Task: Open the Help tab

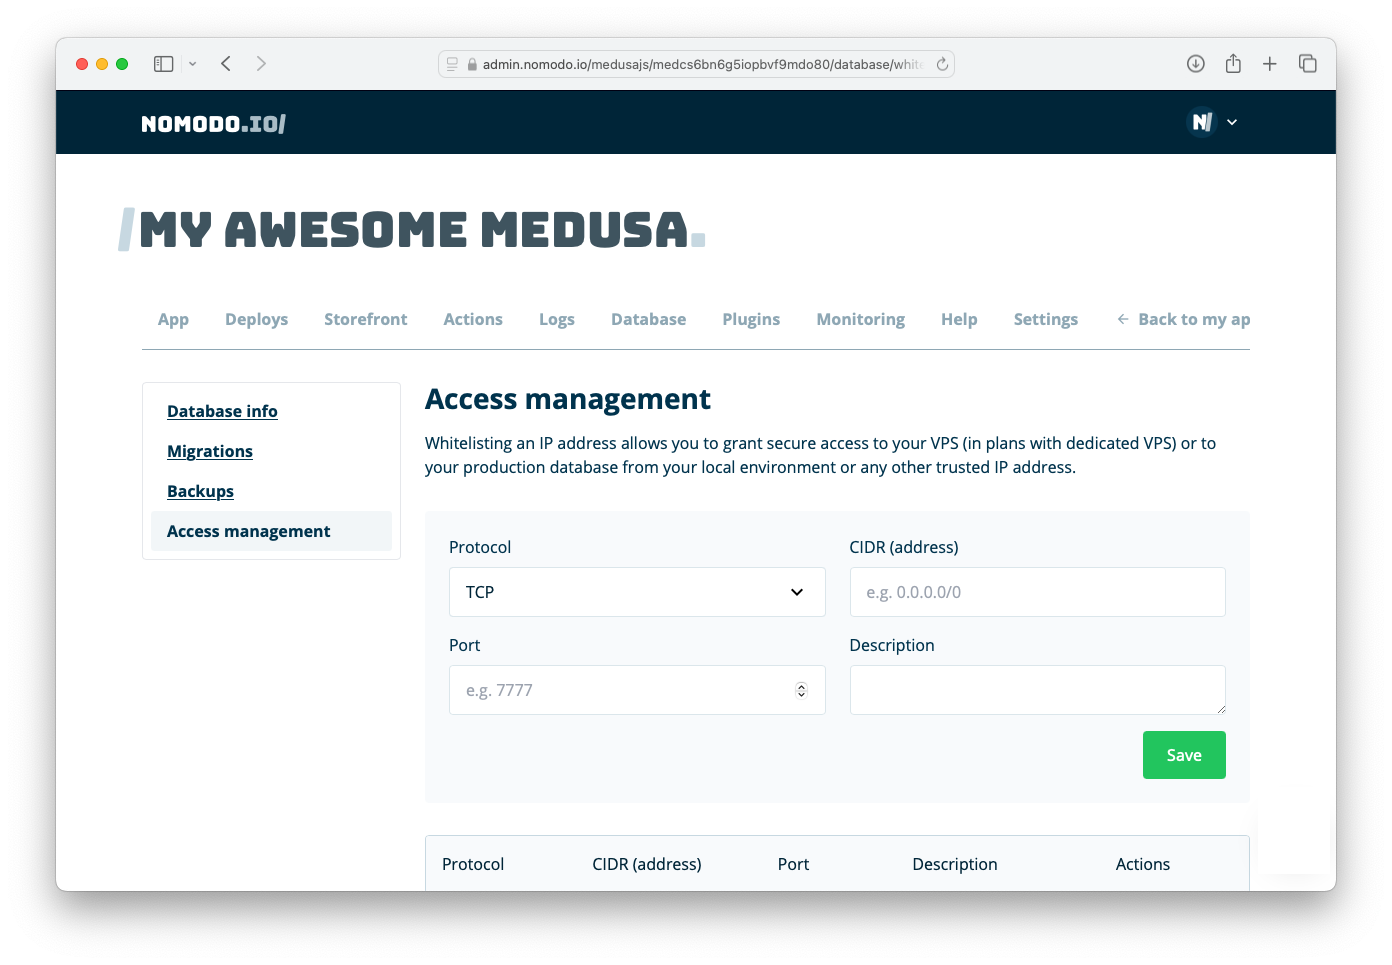Action: tap(959, 319)
